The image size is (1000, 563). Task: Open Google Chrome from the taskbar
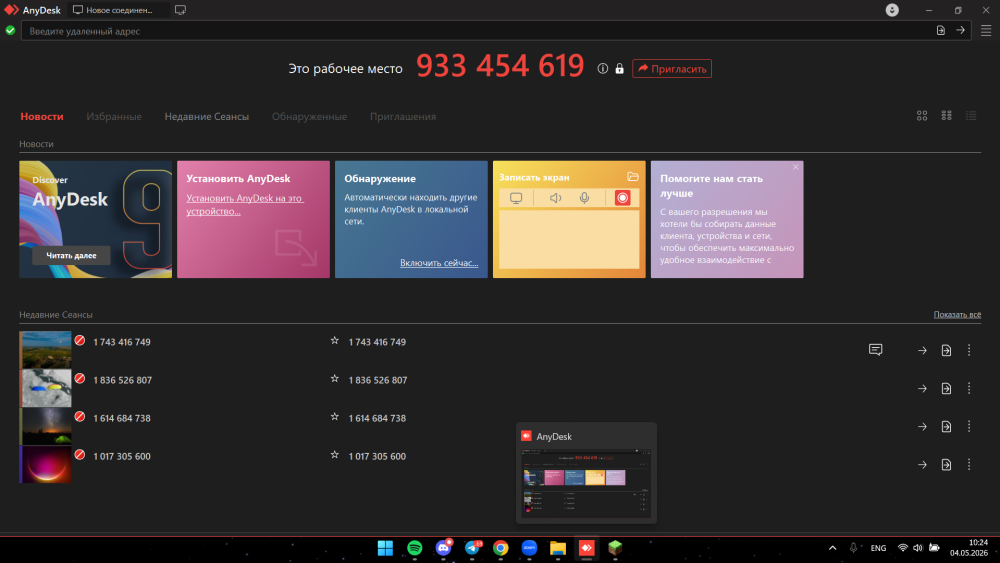click(501, 548)
